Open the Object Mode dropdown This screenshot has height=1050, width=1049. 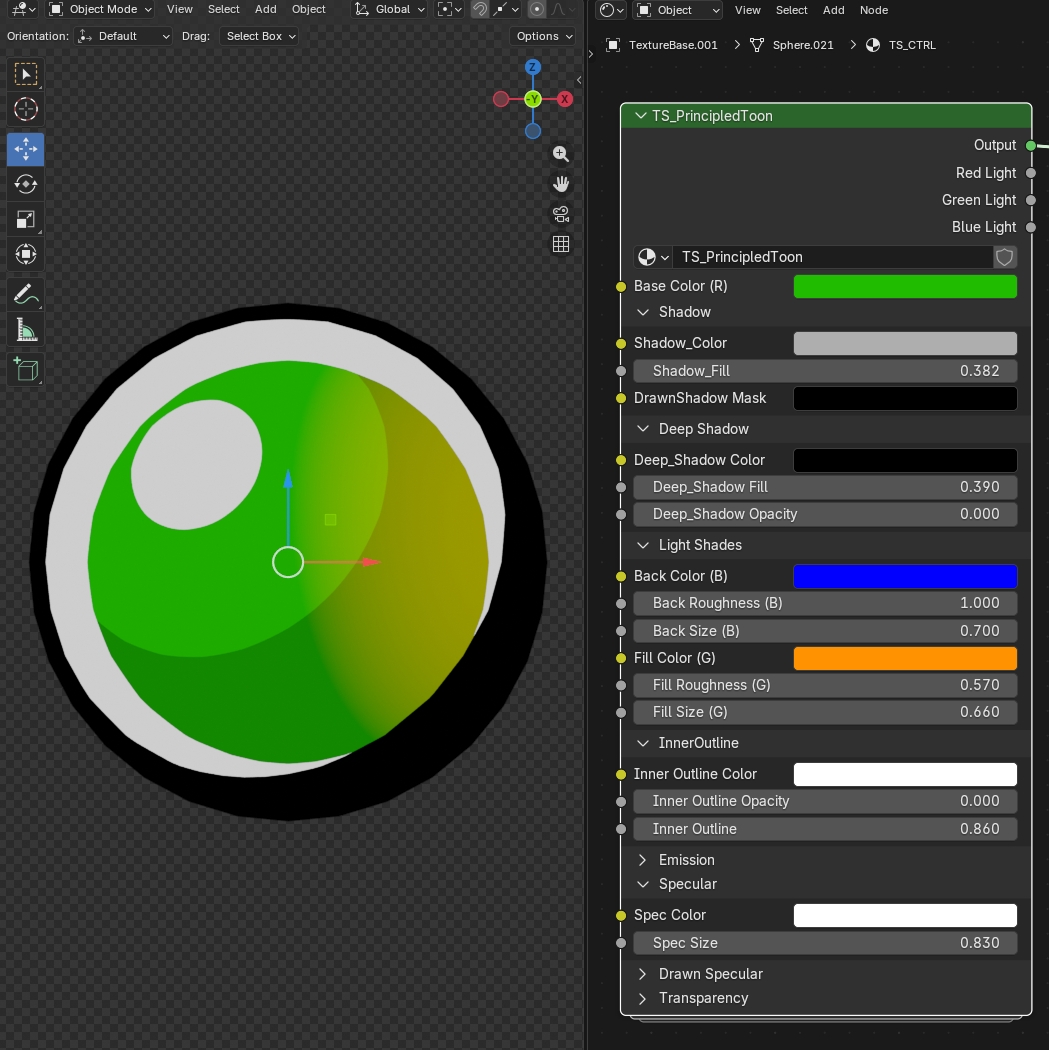point(100,9)
